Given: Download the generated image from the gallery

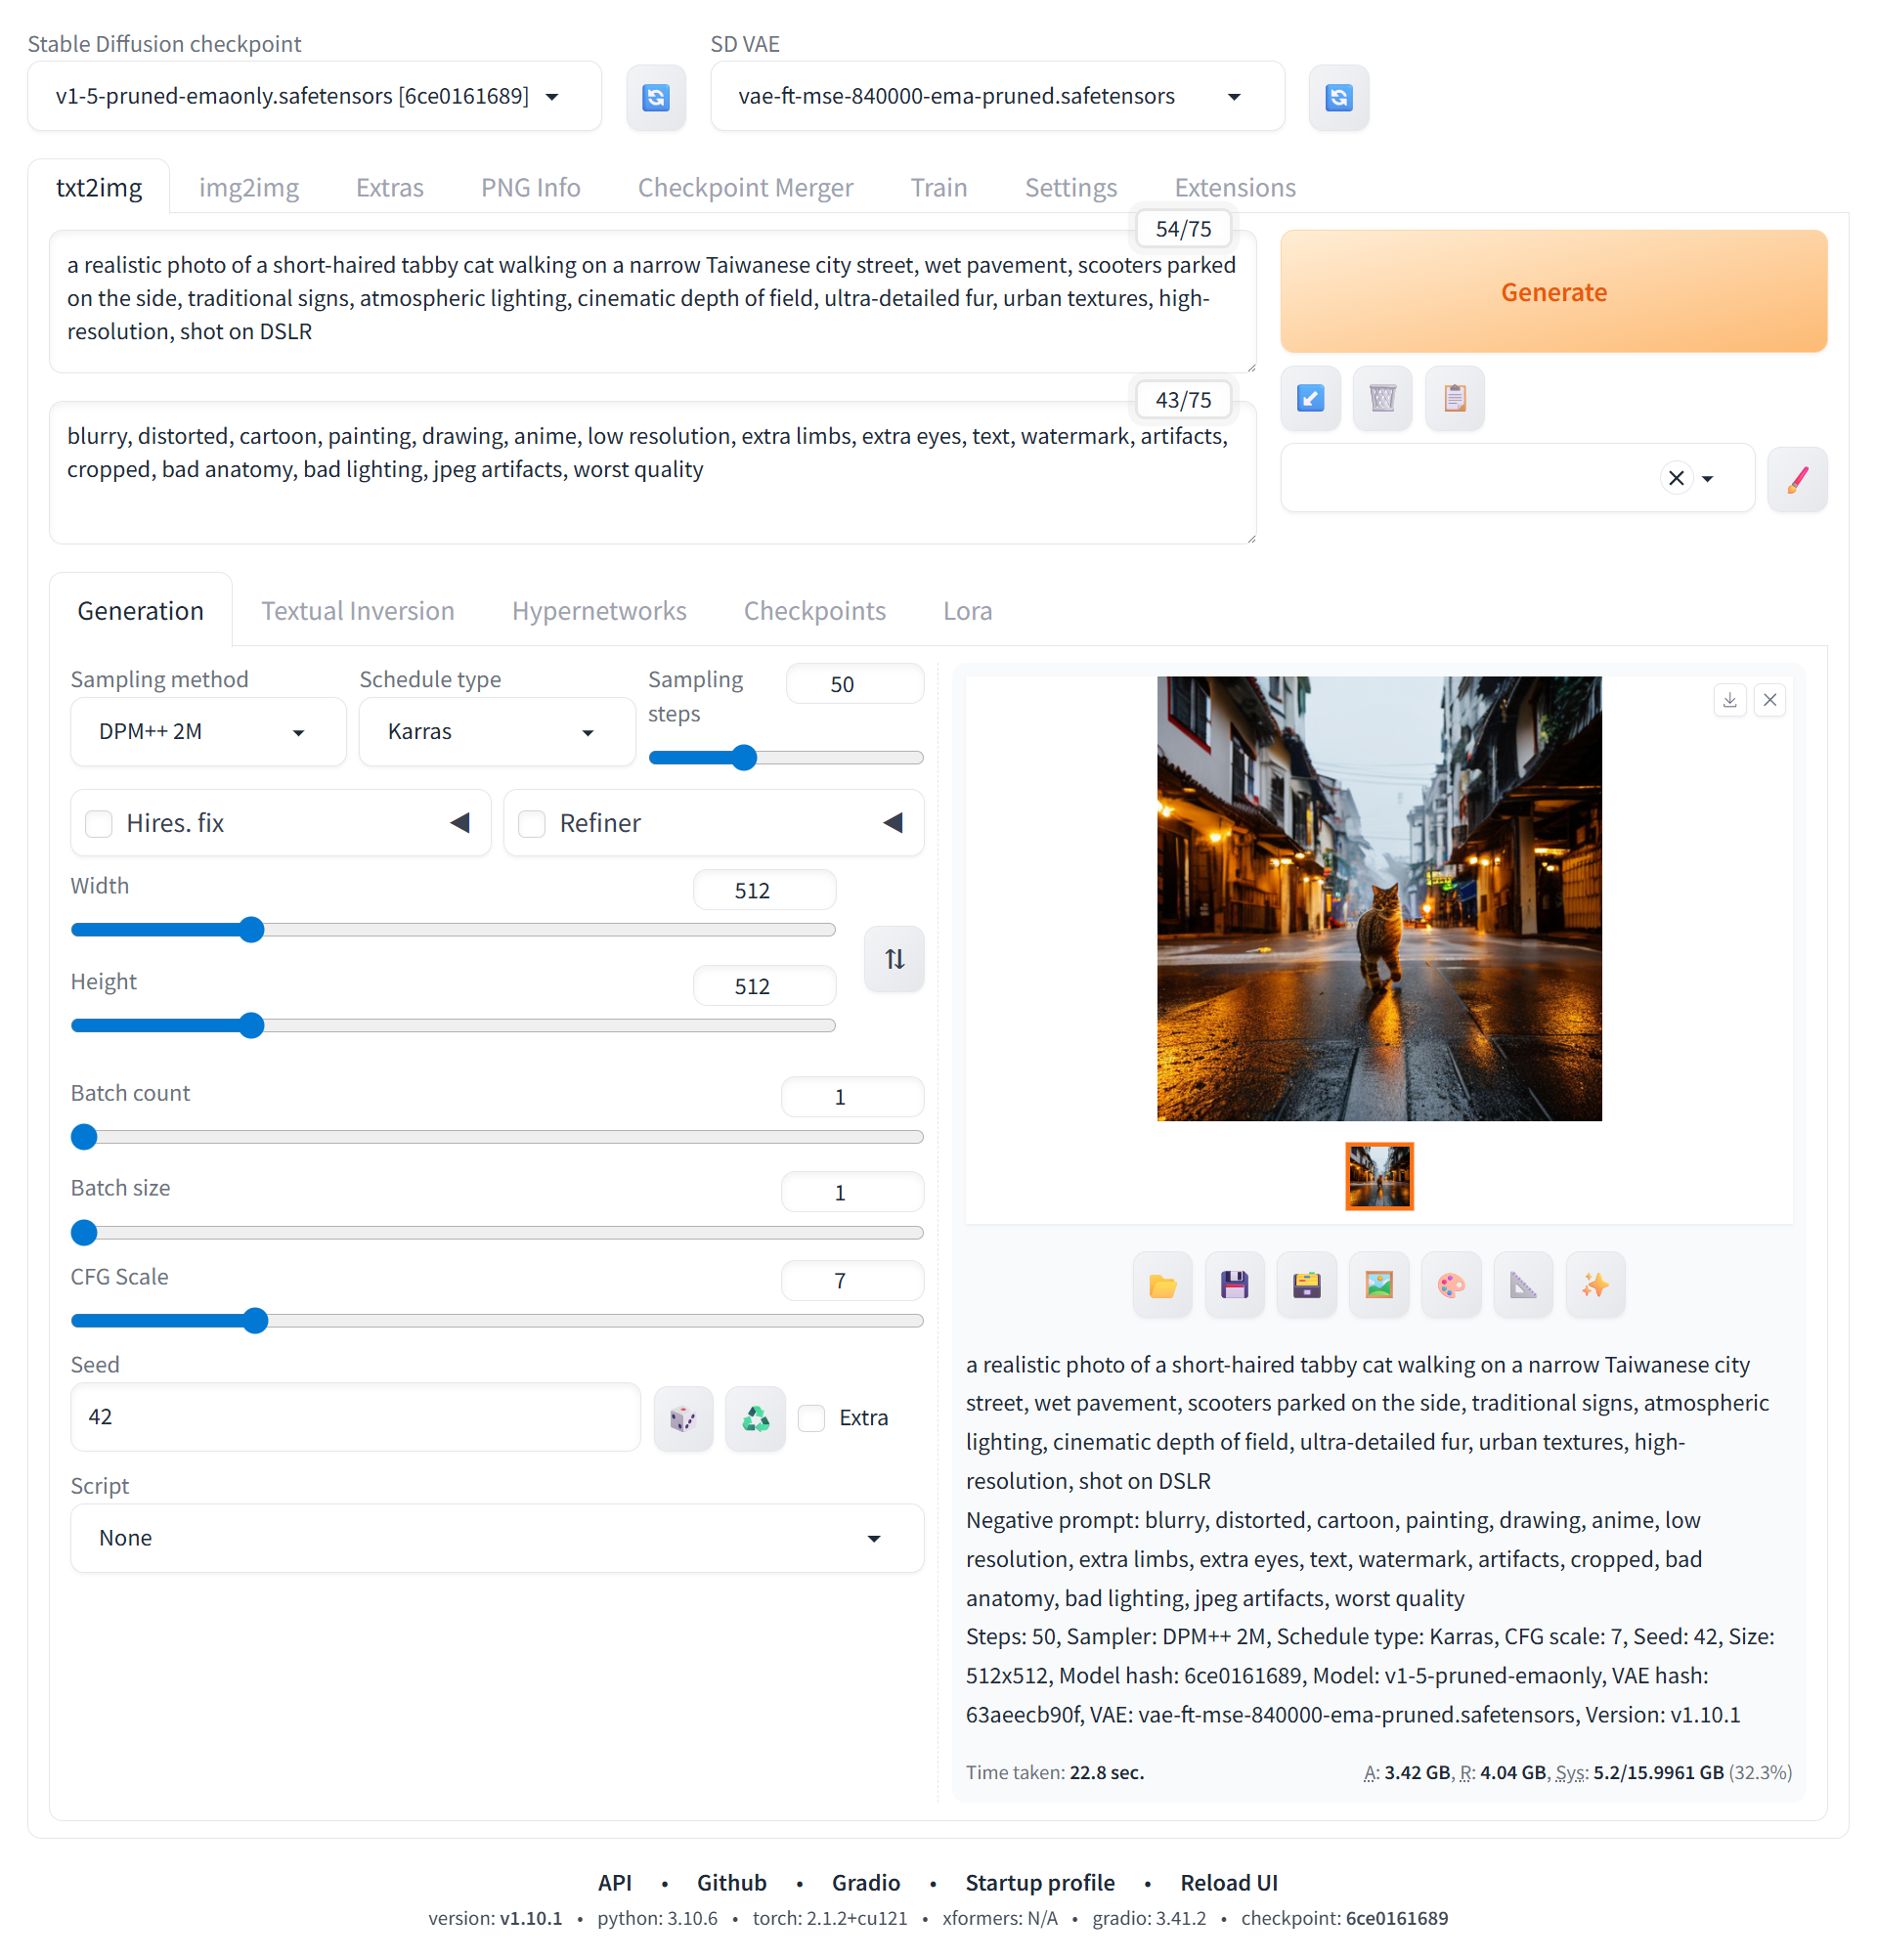Looking at the screenshot, I should (x=1729, y=700).
